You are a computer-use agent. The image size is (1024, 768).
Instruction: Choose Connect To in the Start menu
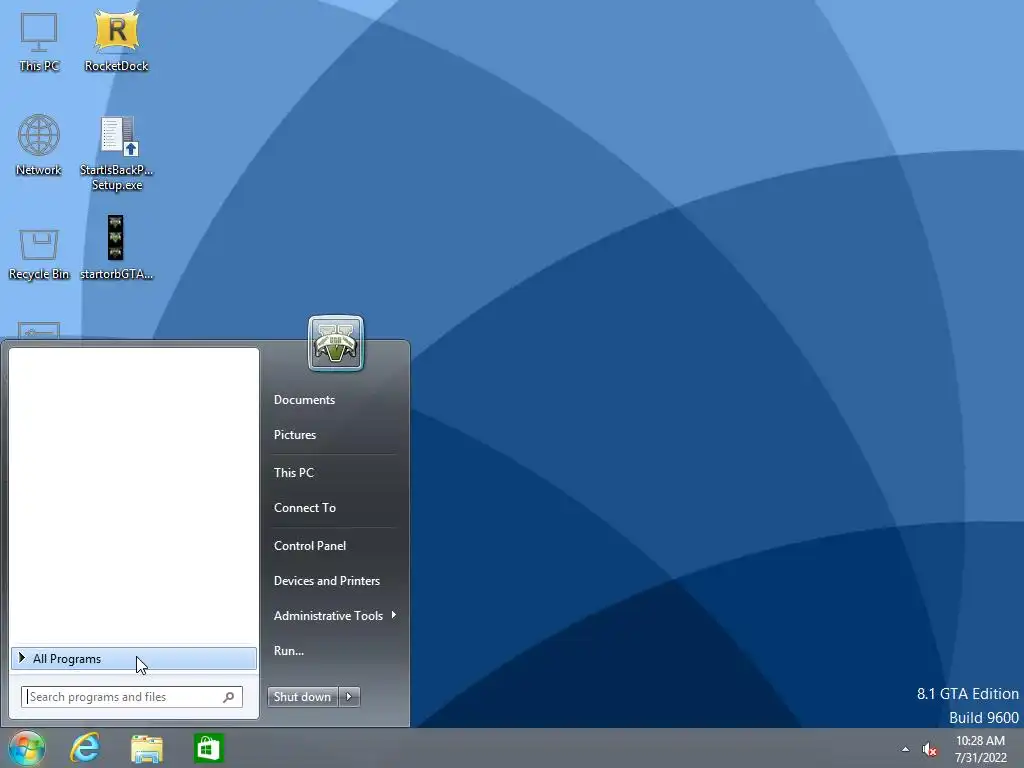tap(305, 508)
